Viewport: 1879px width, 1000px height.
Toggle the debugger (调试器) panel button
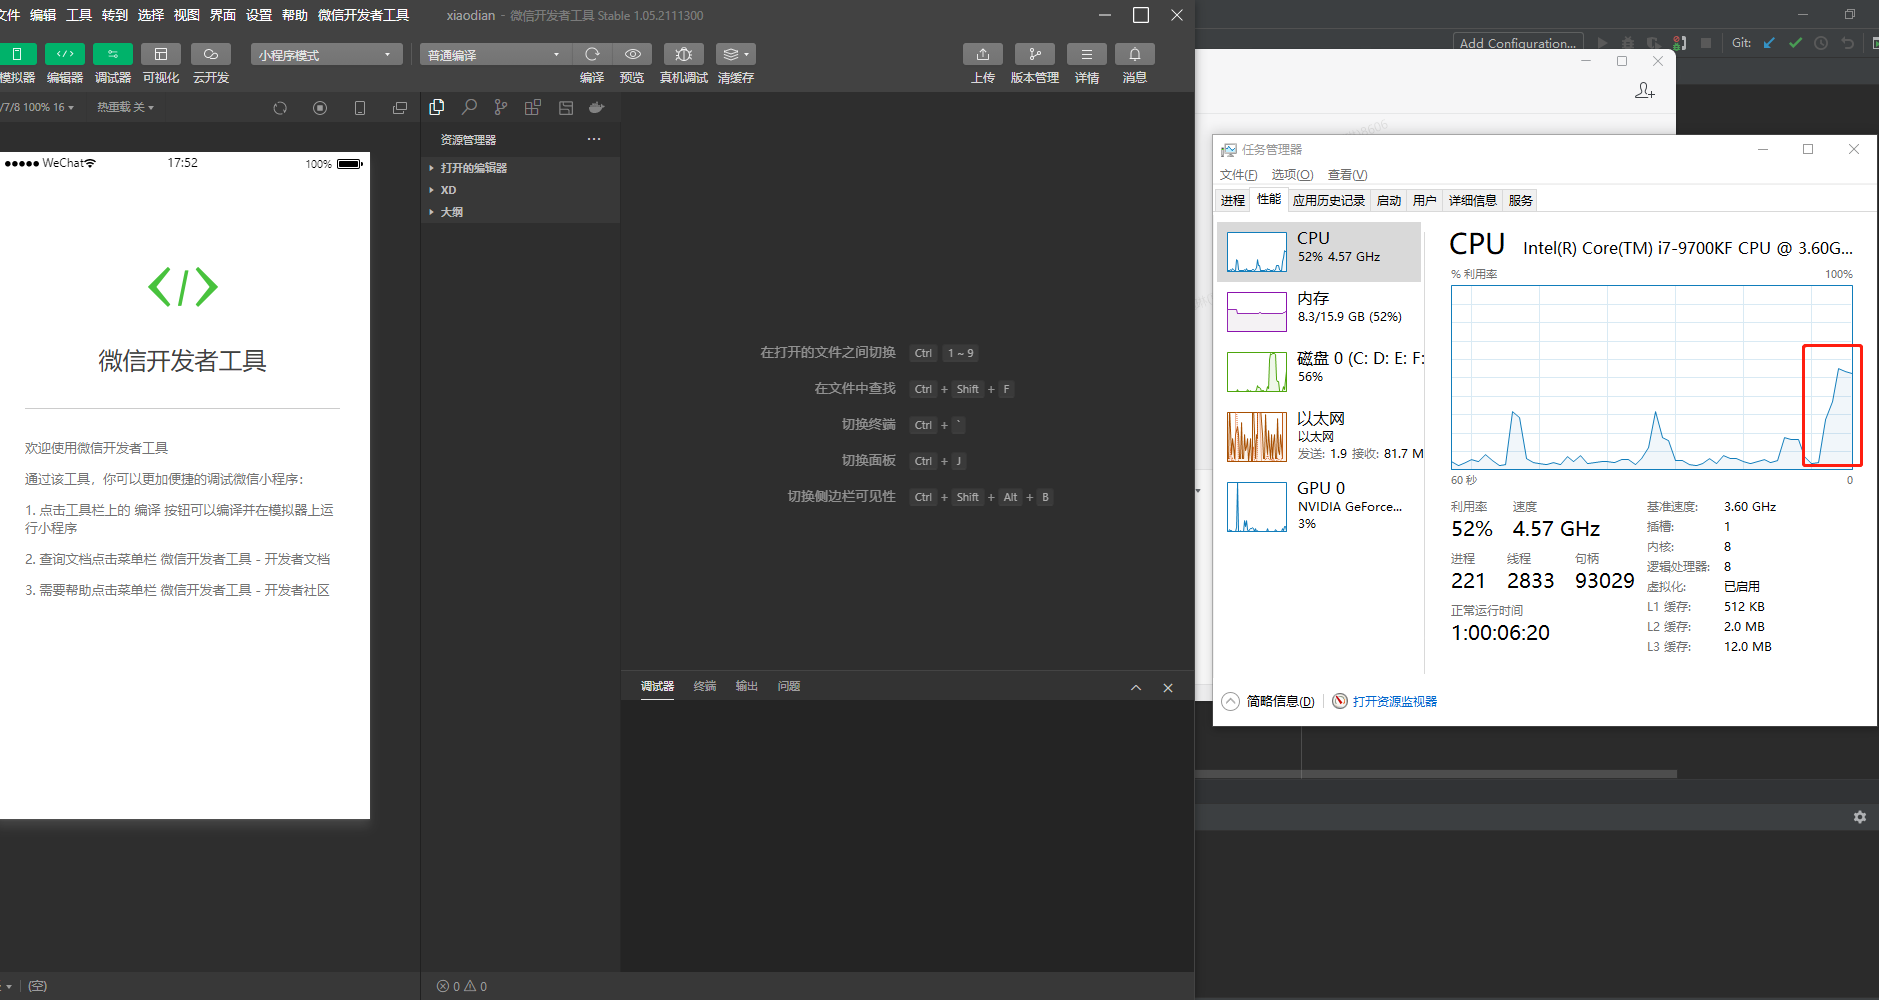pos(113,54)
